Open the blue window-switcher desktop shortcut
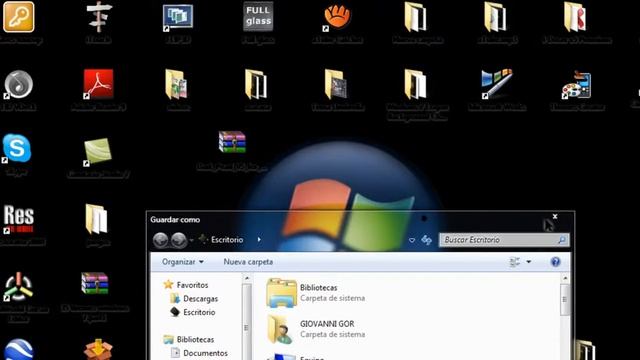 (x=178, y=18)
